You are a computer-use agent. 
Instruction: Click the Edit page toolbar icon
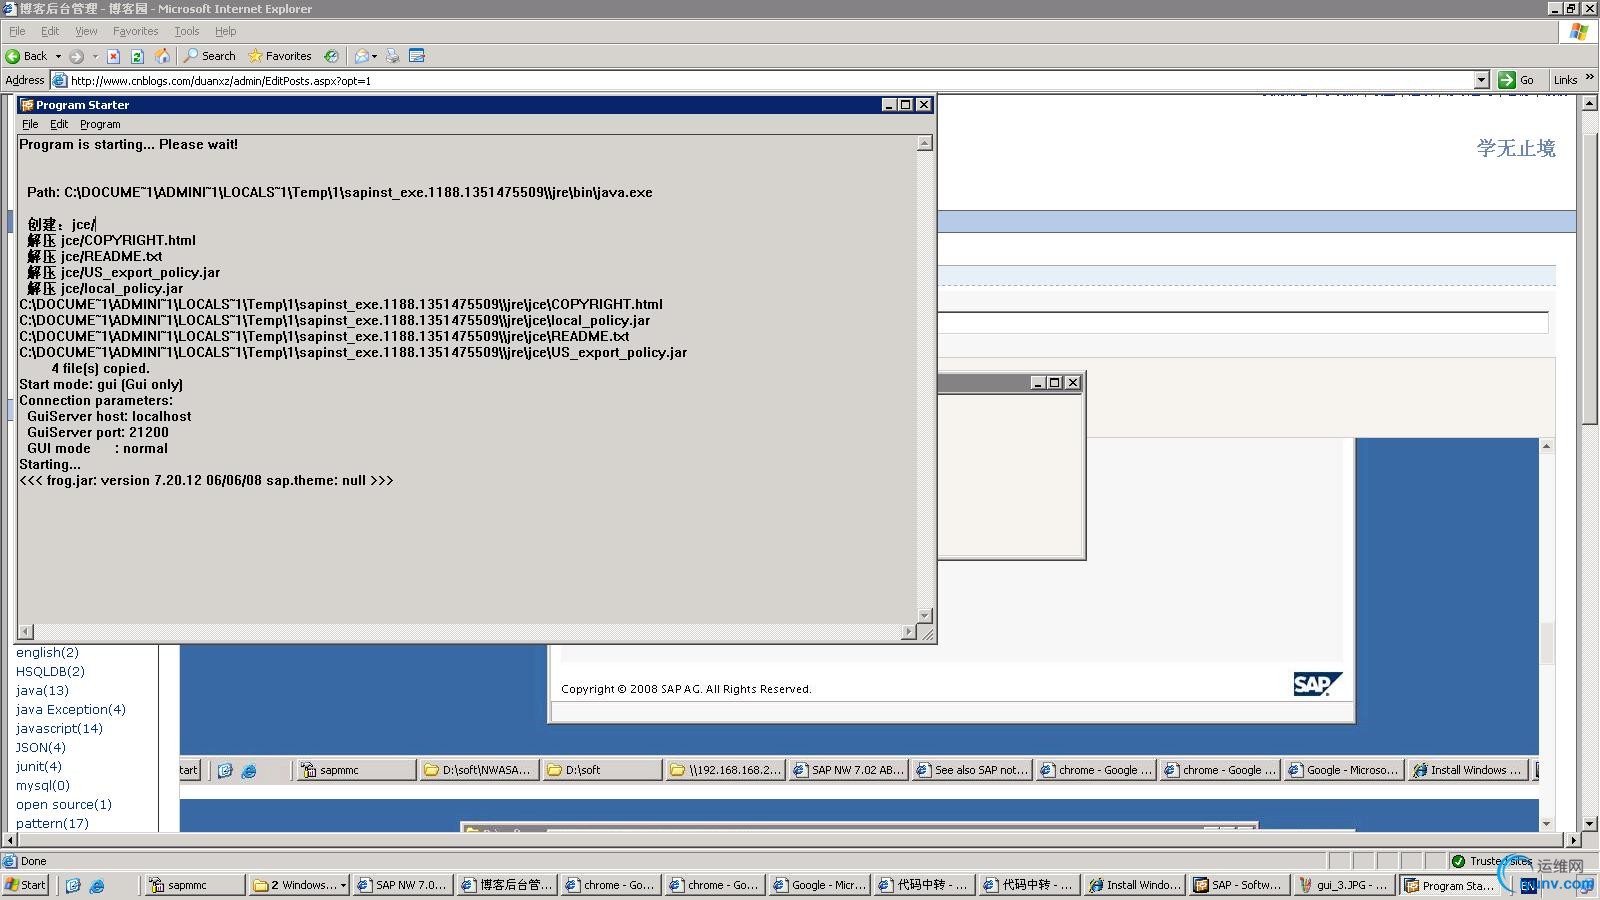click(x=417, y=56)
